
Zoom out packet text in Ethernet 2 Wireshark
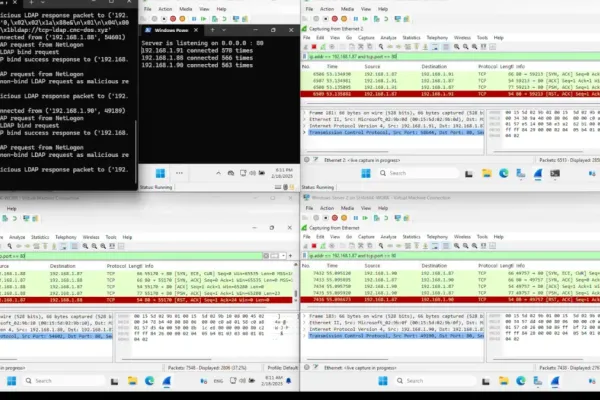point(466,47)
